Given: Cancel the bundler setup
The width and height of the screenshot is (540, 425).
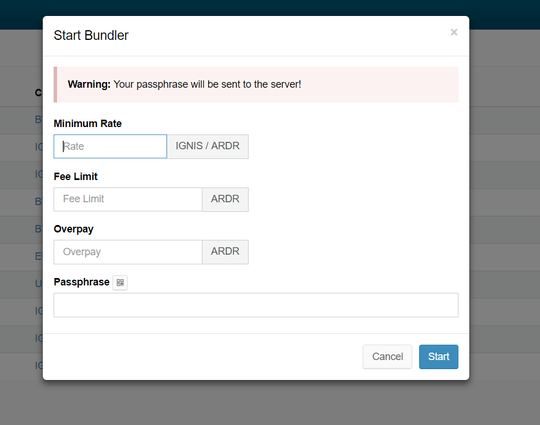Looking at the screenshot, I should [387, 357].
